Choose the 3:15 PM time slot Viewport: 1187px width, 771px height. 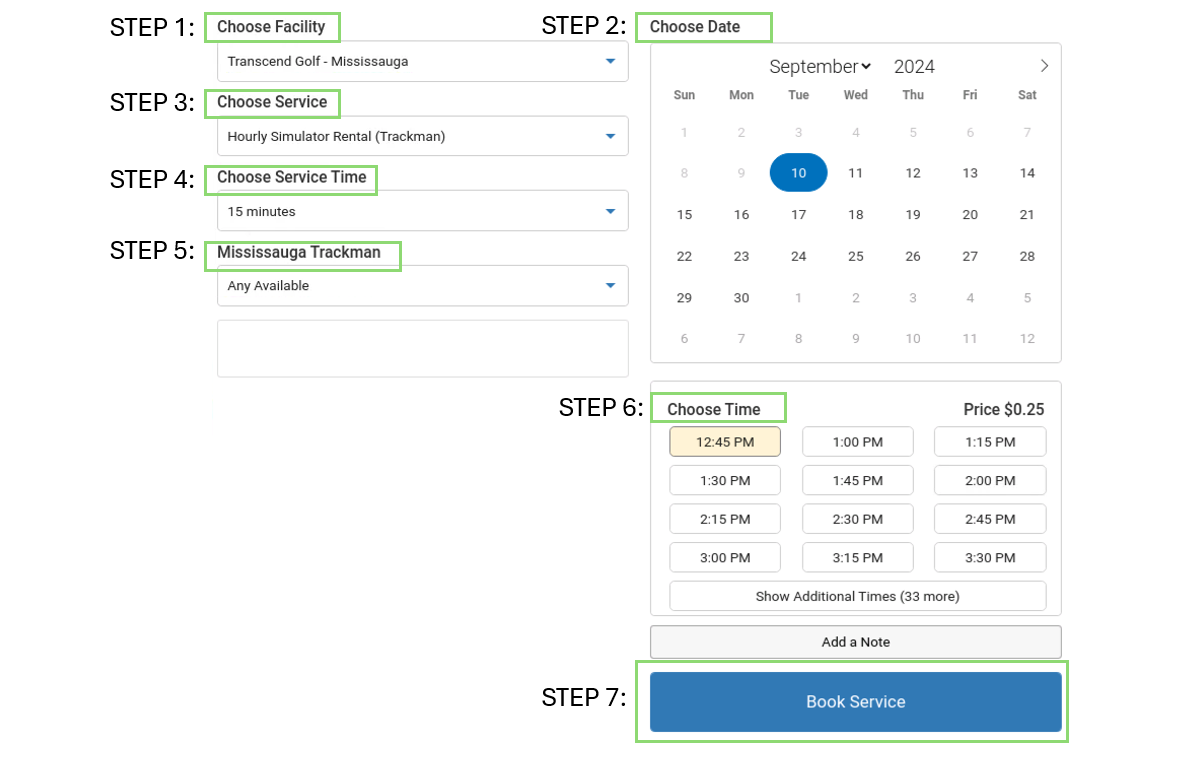click(x=858, y=557)
